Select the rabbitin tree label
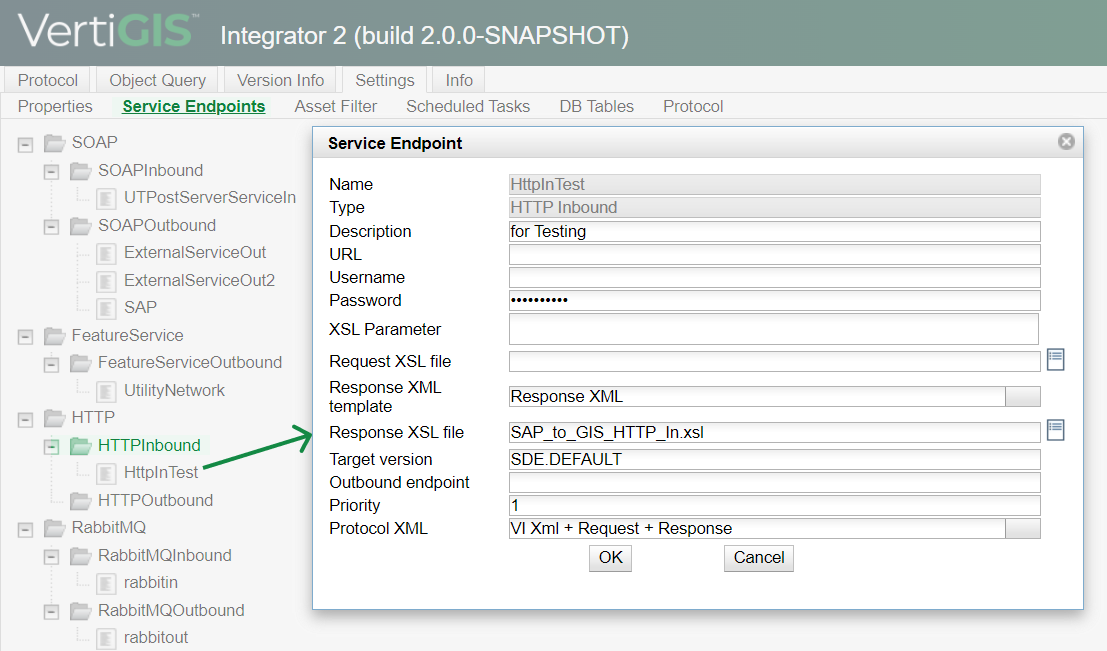This screenshot has width=1107, height=651. (150, 583)
